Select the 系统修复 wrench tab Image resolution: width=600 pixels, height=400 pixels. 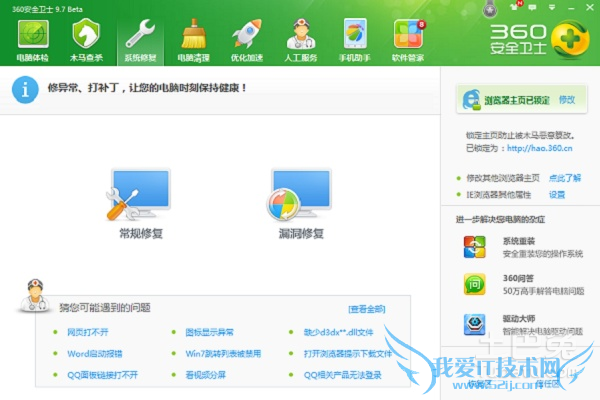(140, 41)
